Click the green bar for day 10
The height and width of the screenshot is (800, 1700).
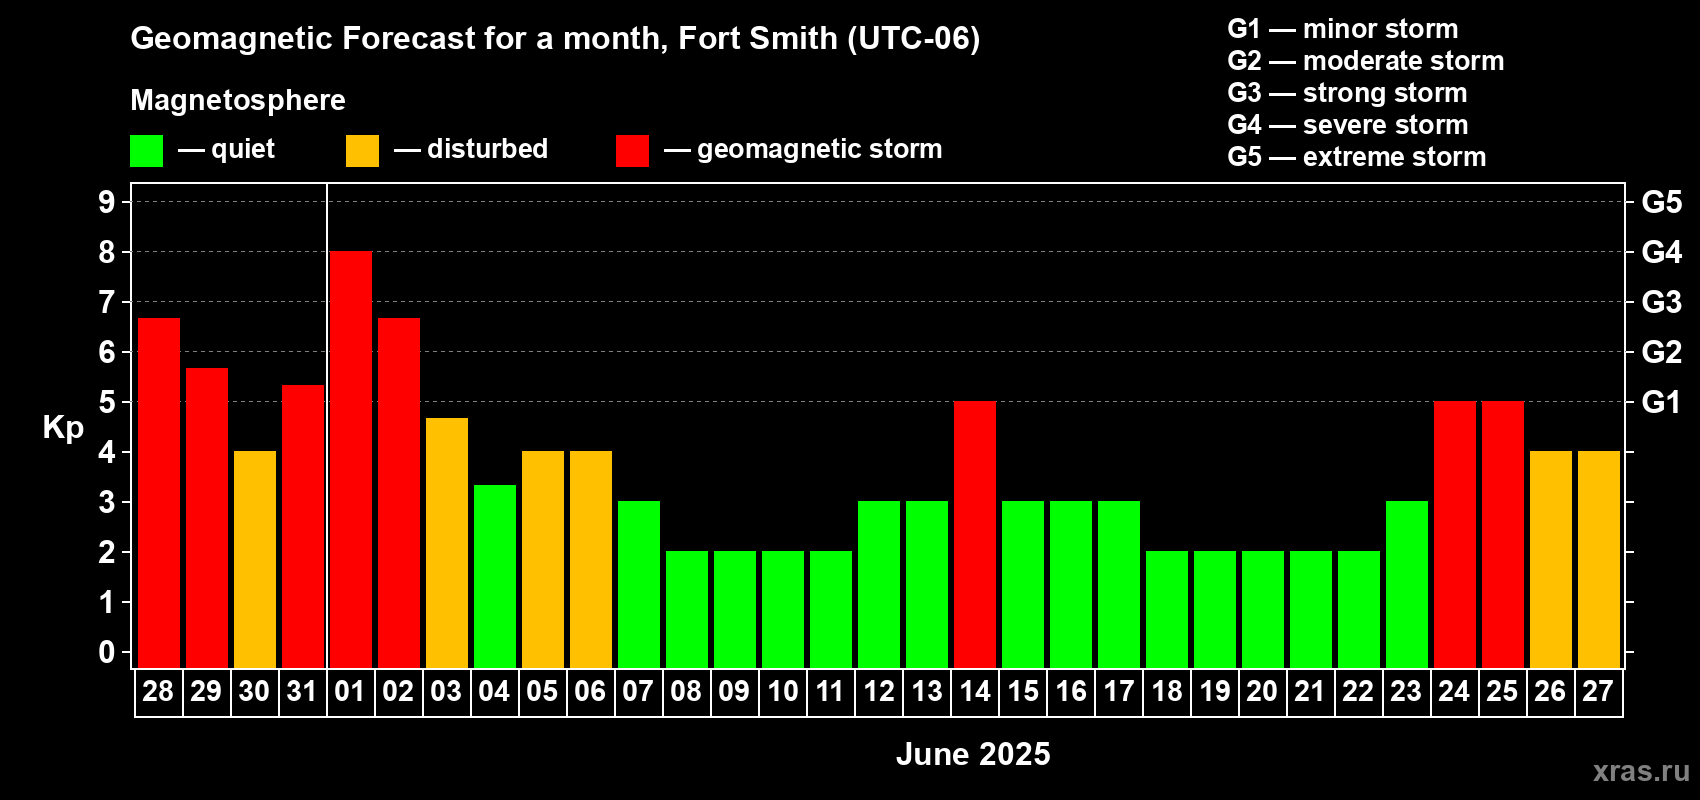[783, 610]
